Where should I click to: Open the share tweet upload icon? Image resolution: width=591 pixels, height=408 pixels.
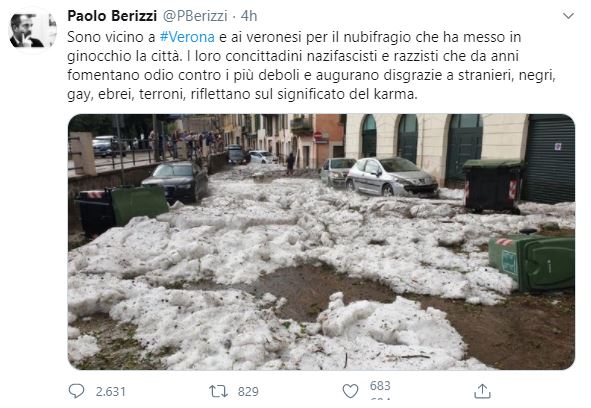(x=482, y=391)
